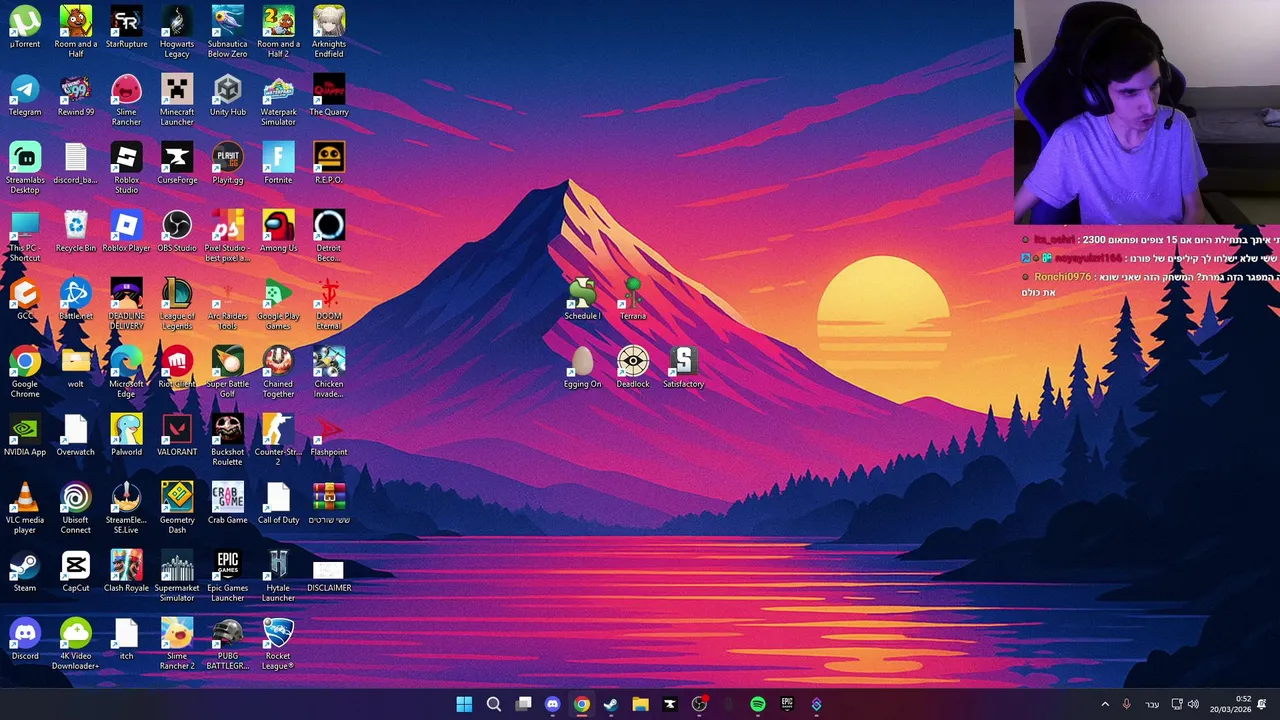Switch to Chrome in the taskbar
The height and width of the screenshot is (720, 1280).
[582, 704]
